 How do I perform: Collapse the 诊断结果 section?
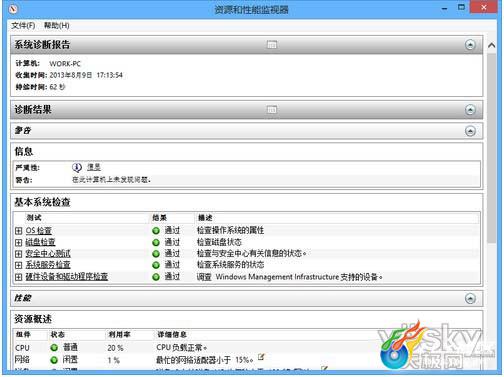pyautogui.click(x=470, y=110)
